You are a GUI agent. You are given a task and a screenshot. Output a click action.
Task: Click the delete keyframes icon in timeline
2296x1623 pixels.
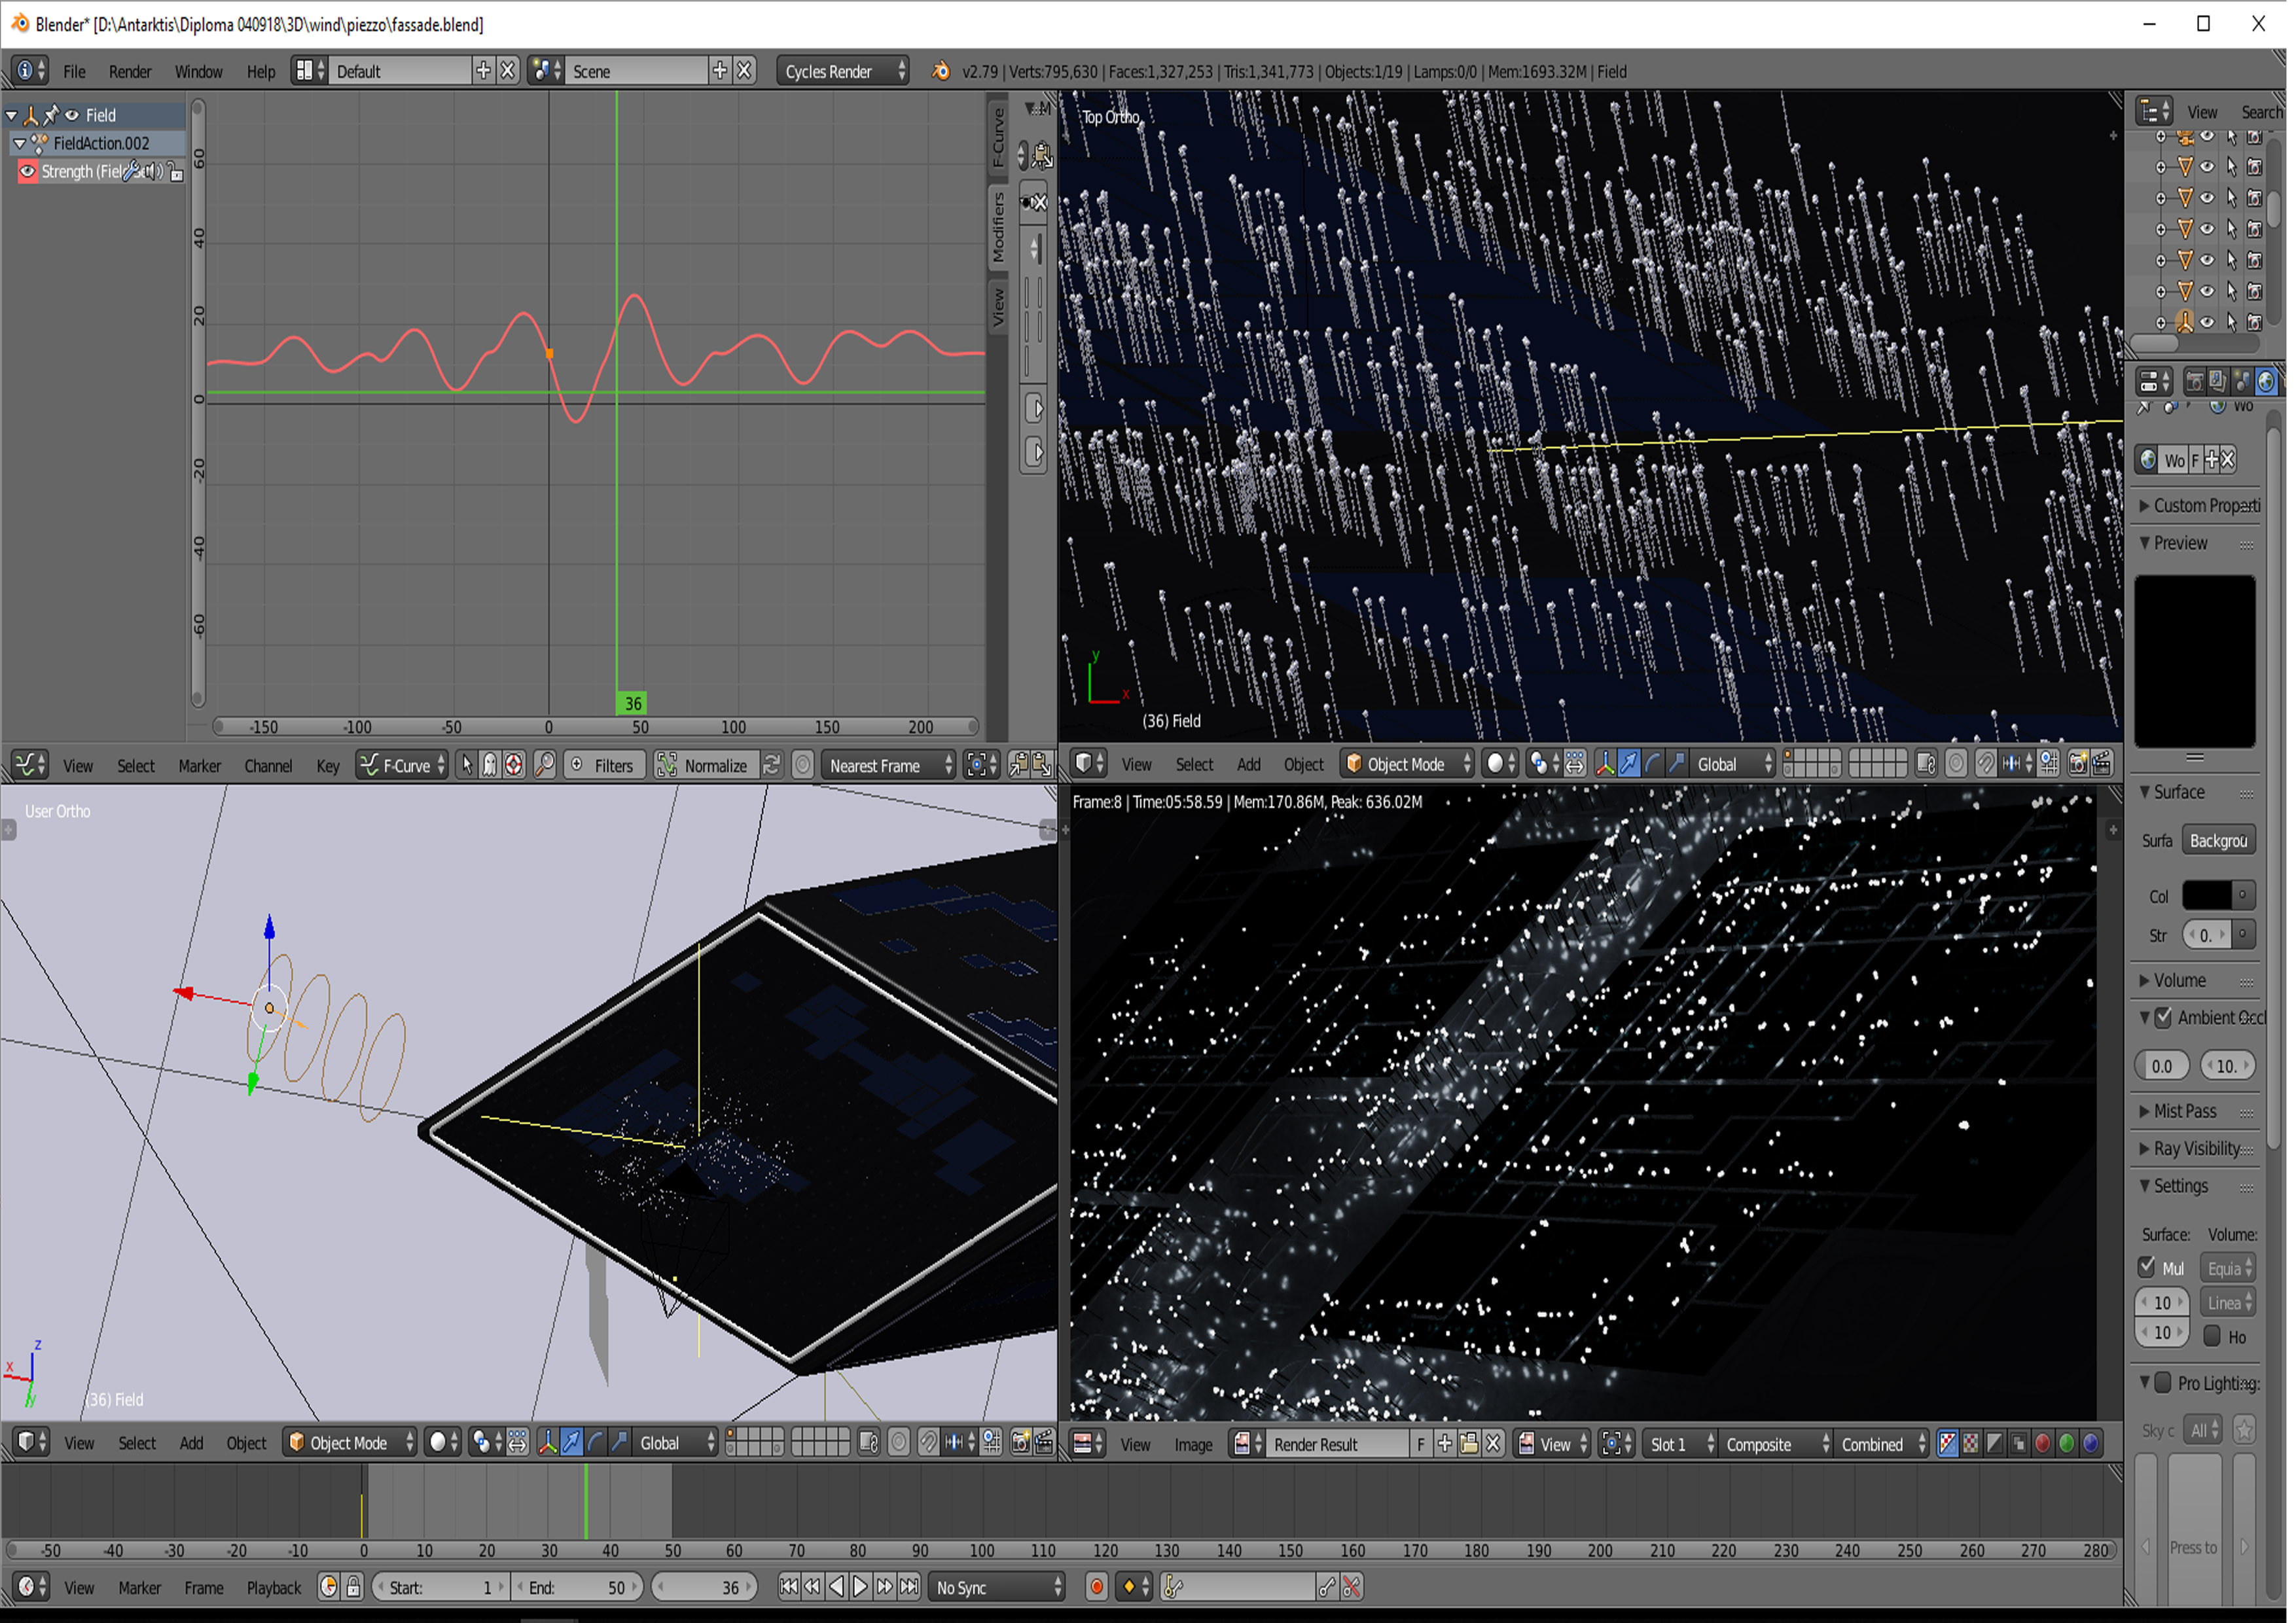1351,1587
